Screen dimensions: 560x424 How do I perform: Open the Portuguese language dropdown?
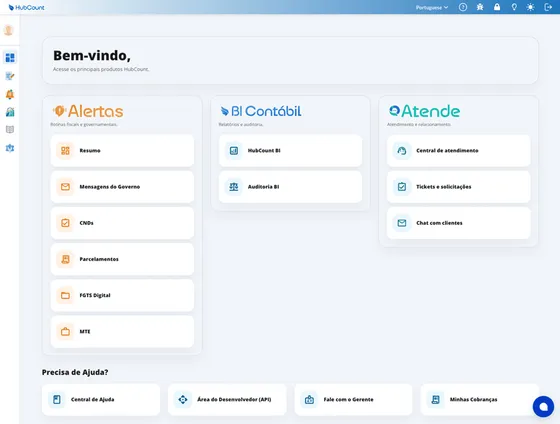432,8
